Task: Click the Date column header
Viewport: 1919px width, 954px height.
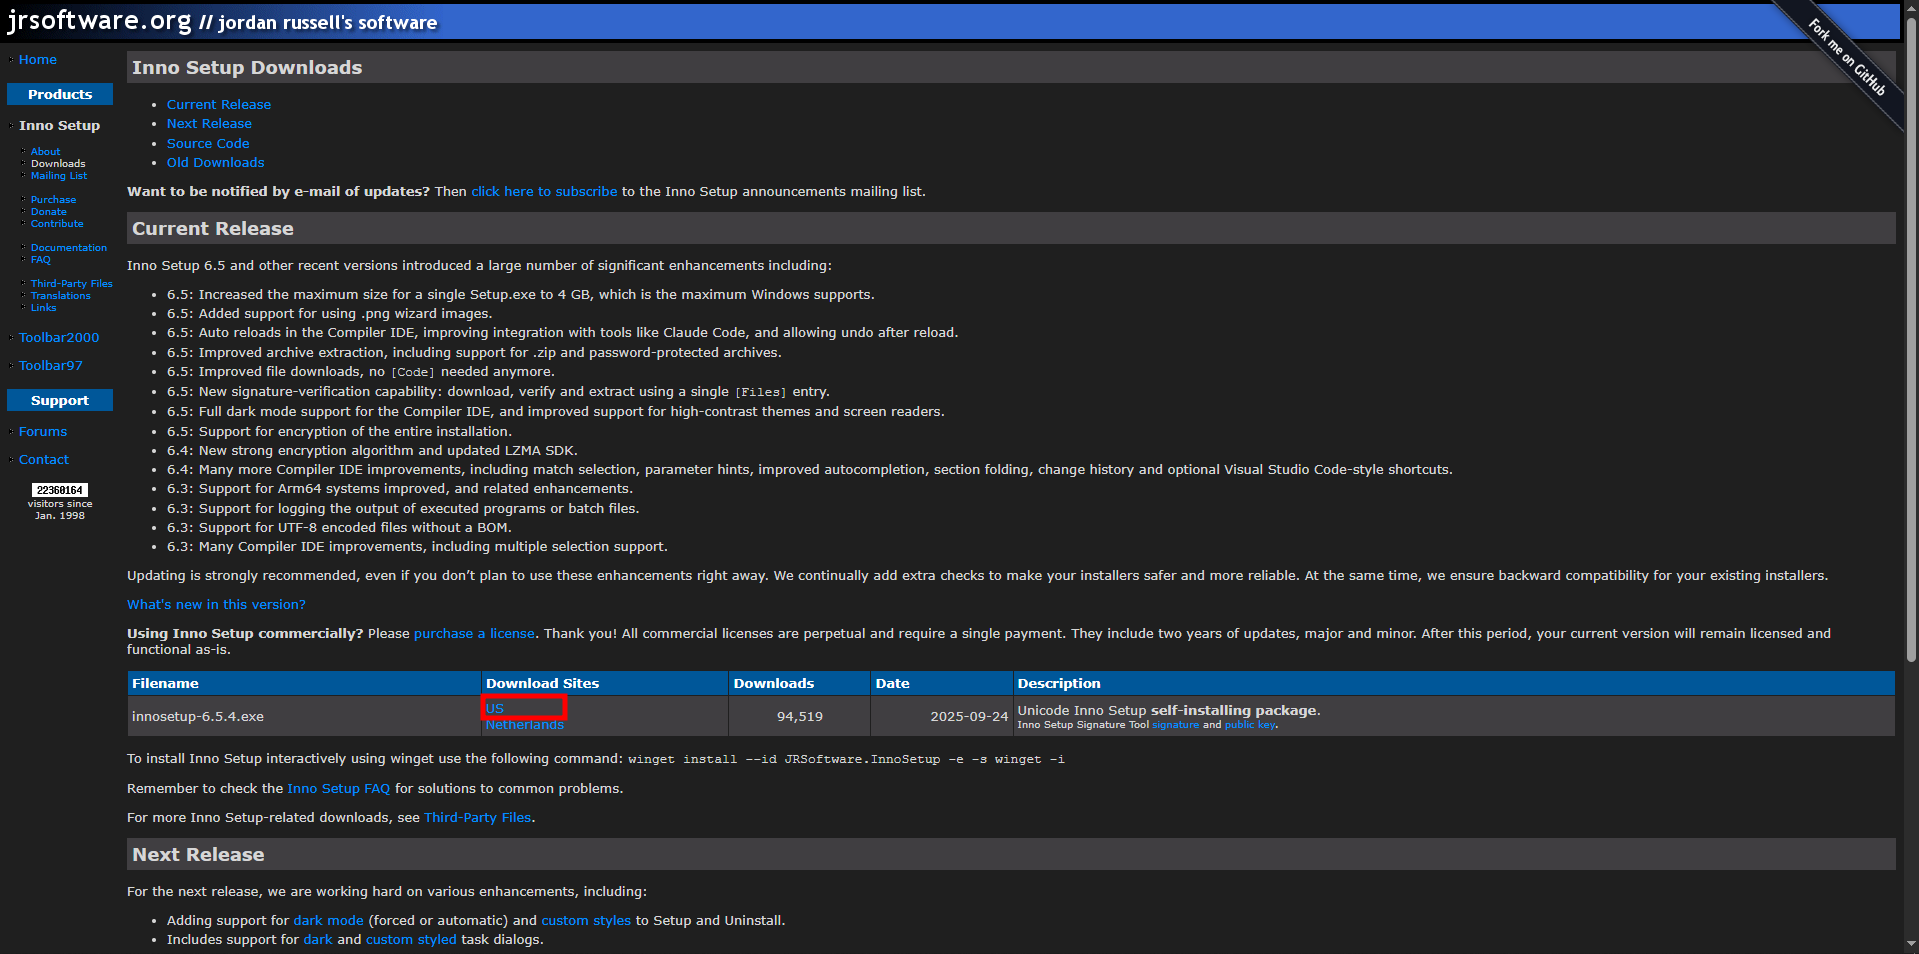Action: [941, 684]
